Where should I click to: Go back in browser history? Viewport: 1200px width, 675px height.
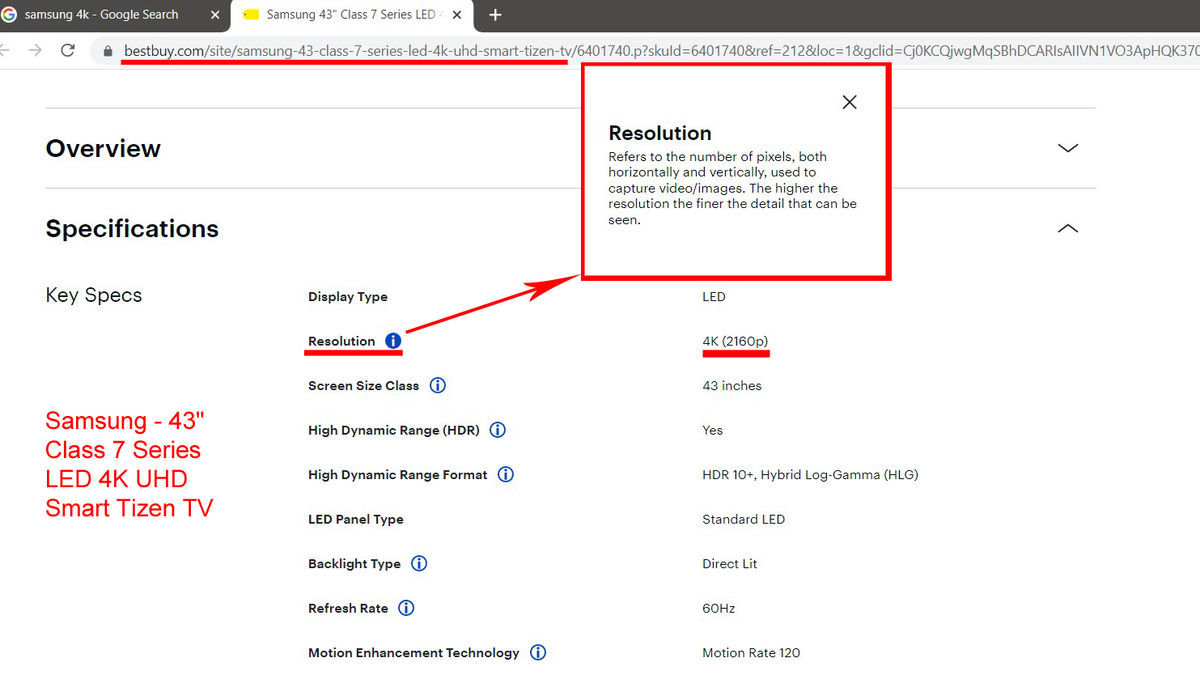[5, 50]
